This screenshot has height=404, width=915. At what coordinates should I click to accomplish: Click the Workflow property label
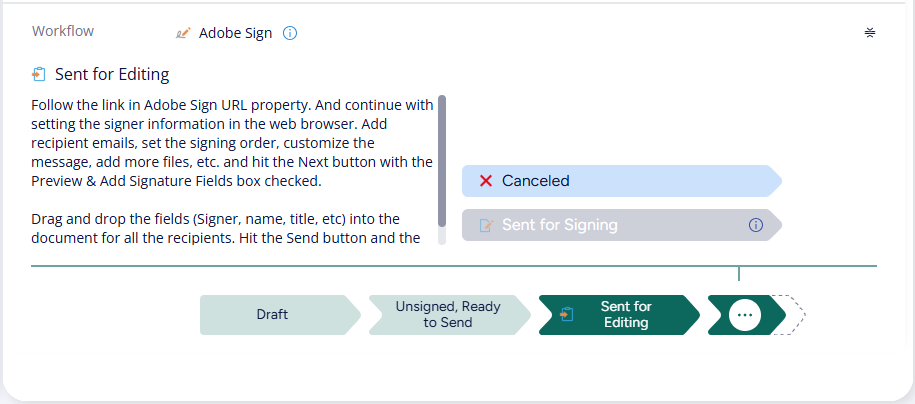tap(63, 31)
